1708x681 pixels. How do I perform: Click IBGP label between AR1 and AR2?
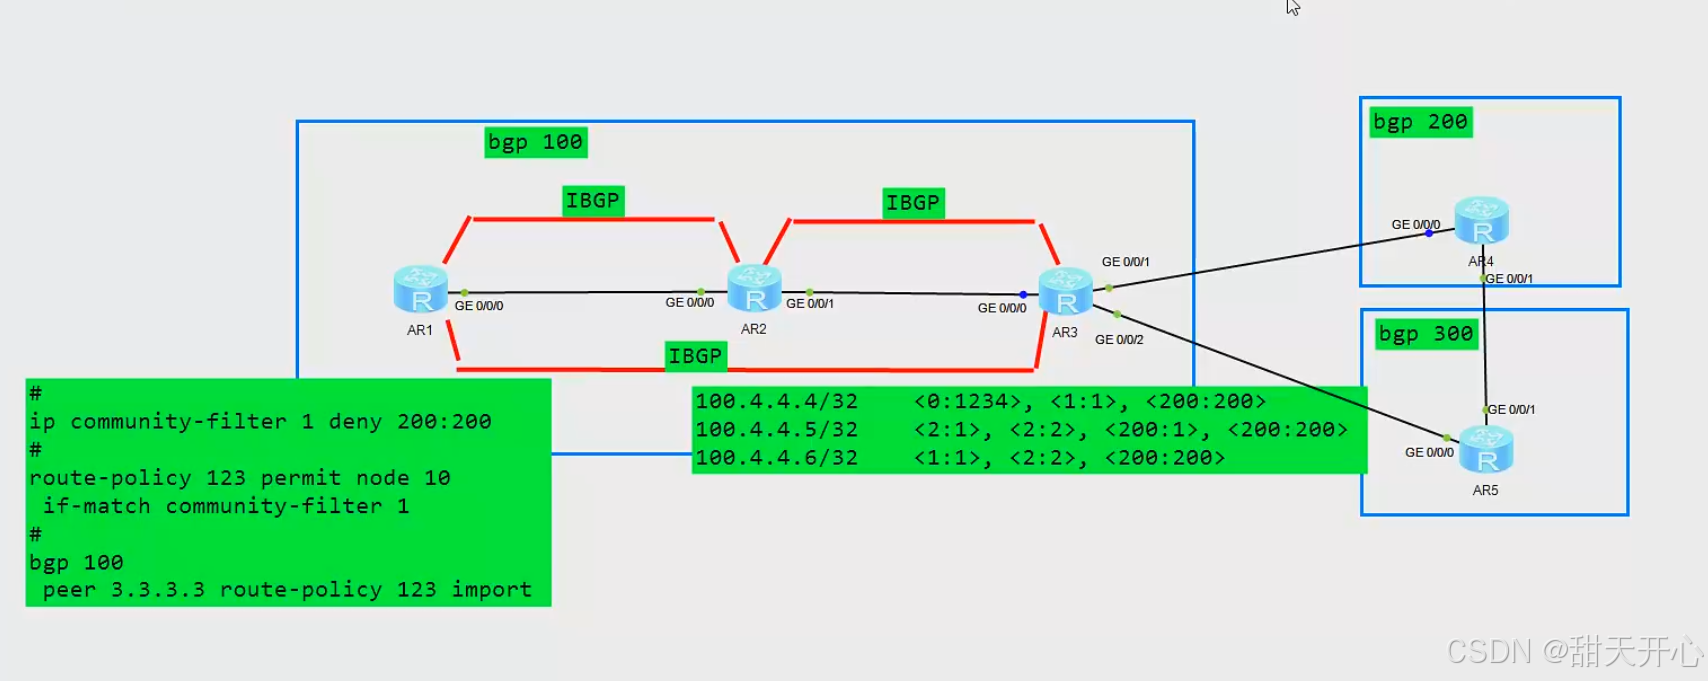pos(594,201)
